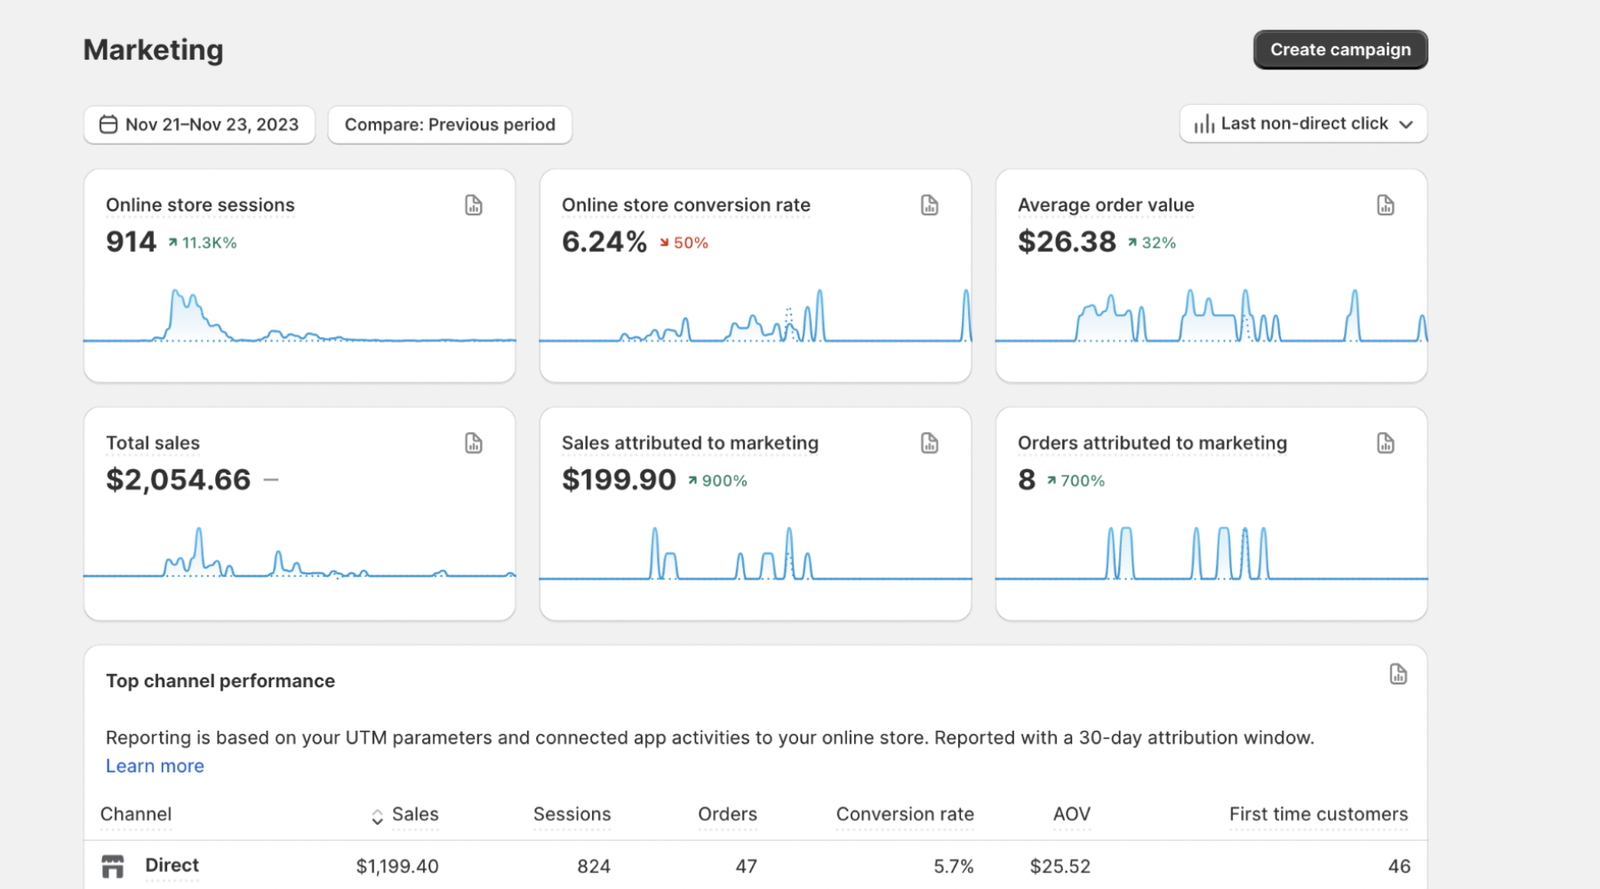Click the $25.52 AOV cell
This screenshot has height=889, width=1600.
pos(1060,867)
